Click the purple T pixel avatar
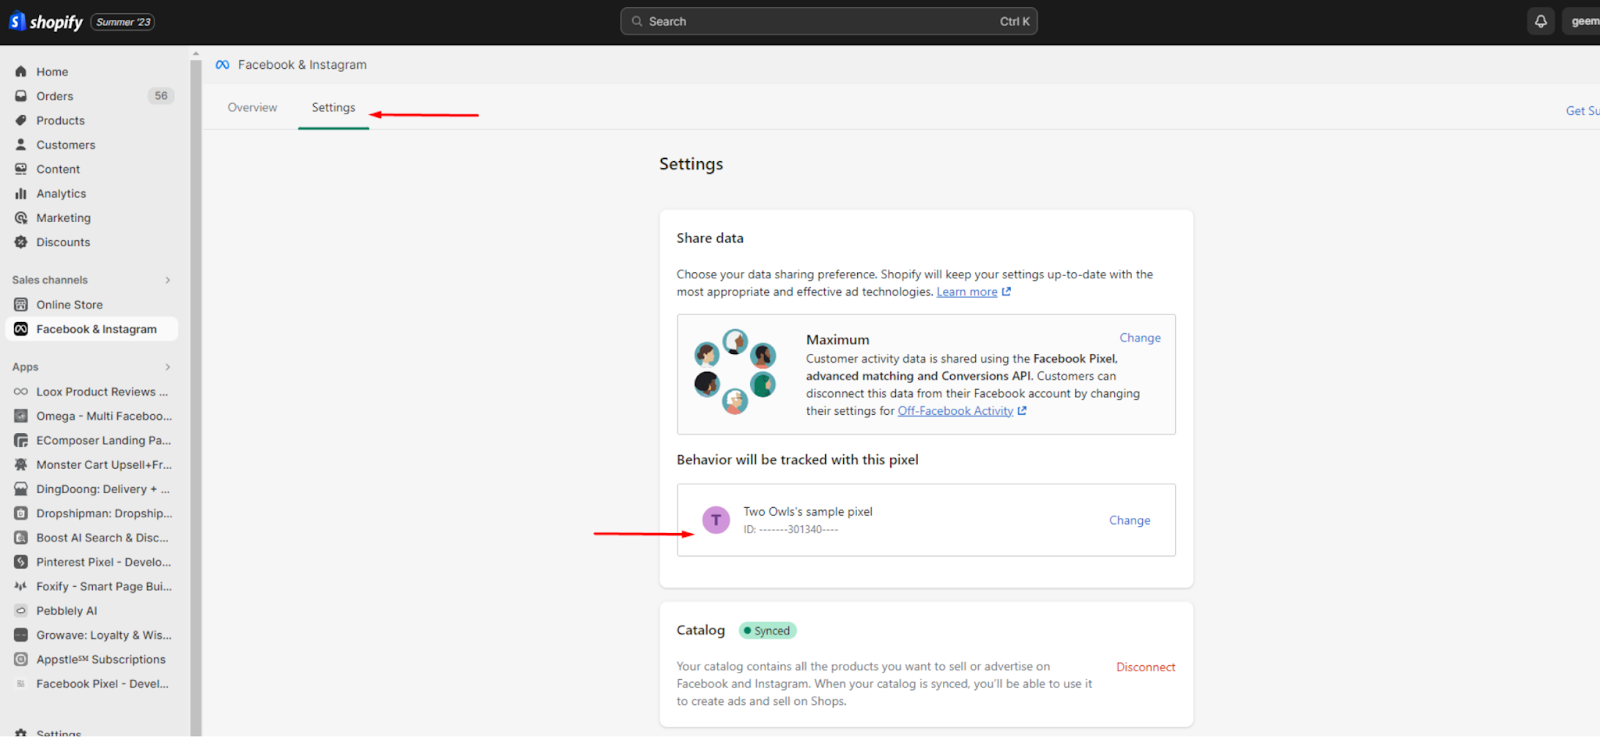Viewport: 1600px width, 737px height. [716, 520]
